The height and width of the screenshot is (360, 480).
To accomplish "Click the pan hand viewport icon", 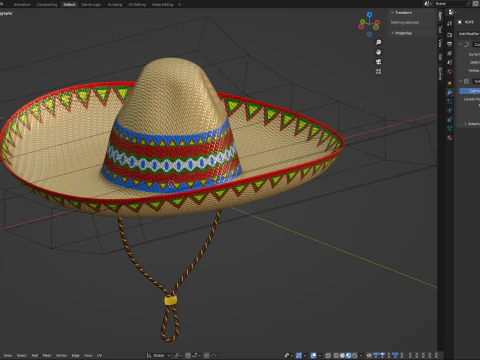I will (x=378, y=52).
